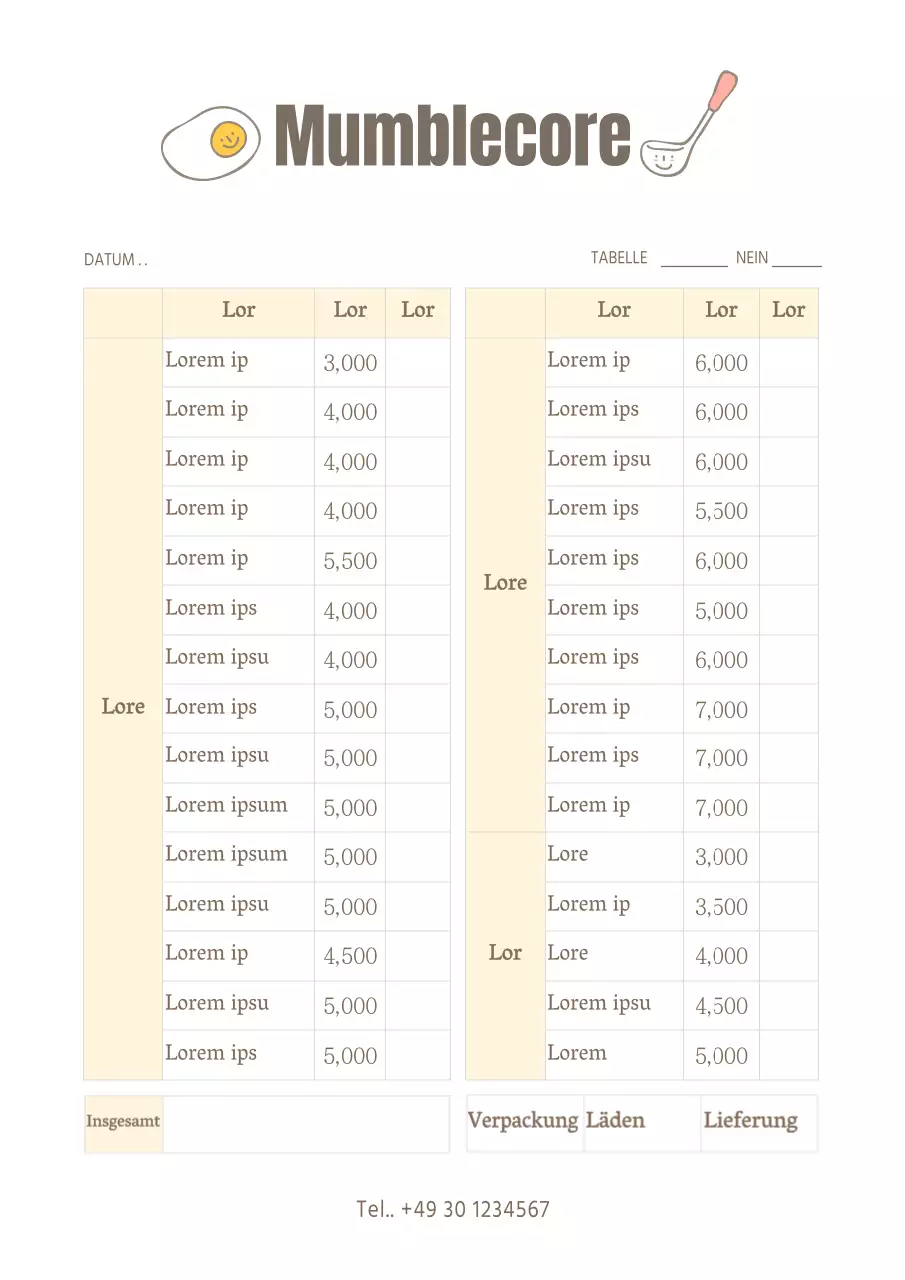Screen dimensions: 905x1280
Task: Select the right table's Lore item priced 4,000
Action: 568,954
